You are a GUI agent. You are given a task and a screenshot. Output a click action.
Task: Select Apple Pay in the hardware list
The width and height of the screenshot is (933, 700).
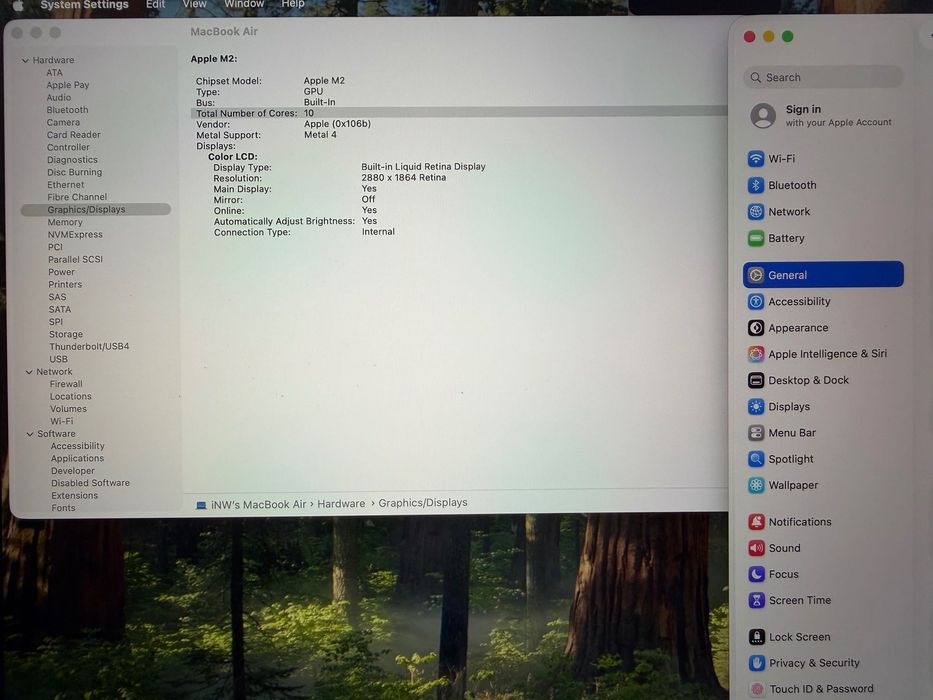tap(68, 85)
